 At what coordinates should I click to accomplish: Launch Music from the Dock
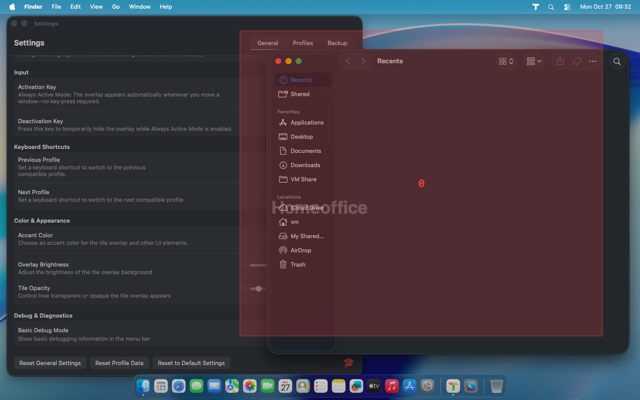[x=392, y=386]
